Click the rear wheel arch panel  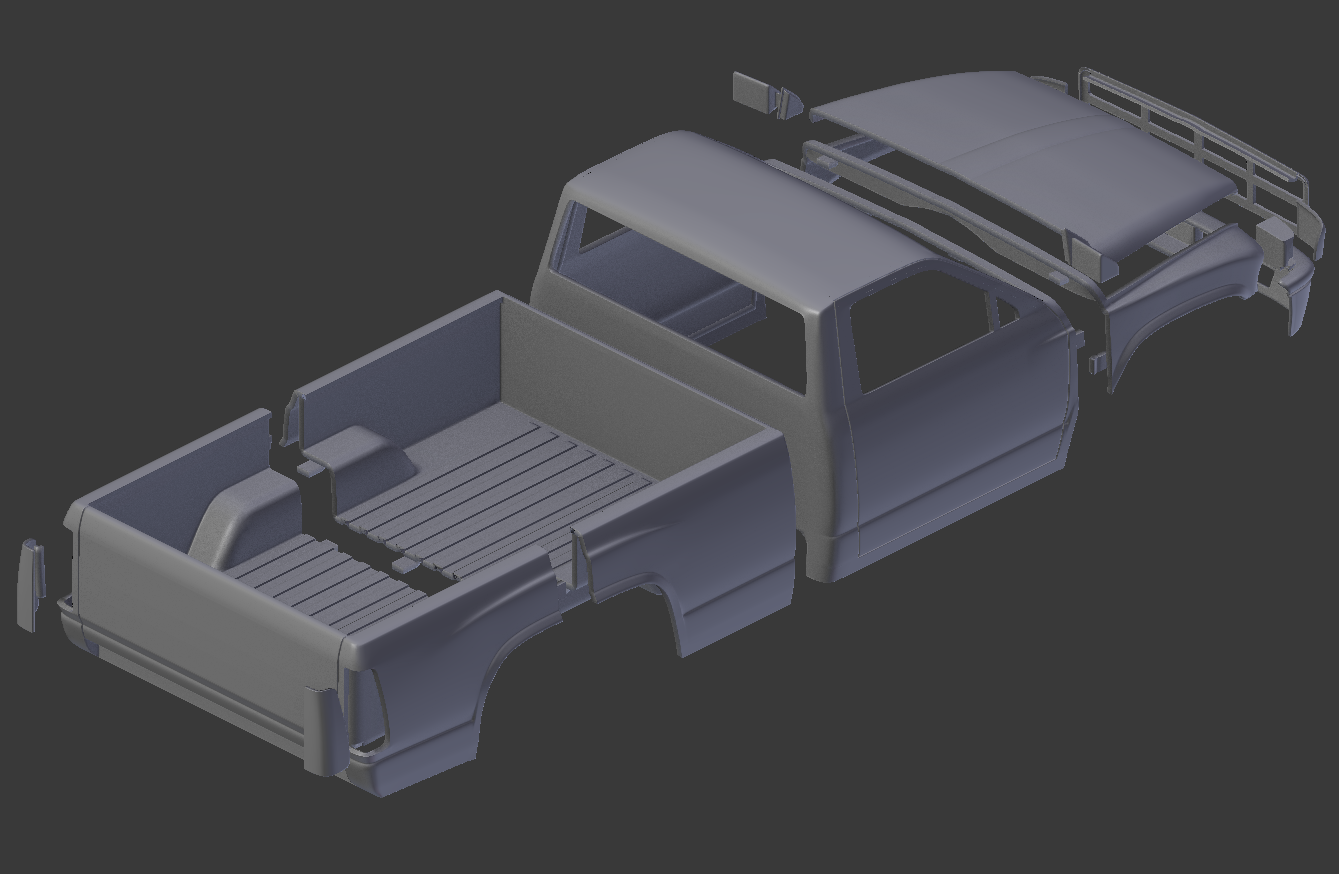[690, 600]
